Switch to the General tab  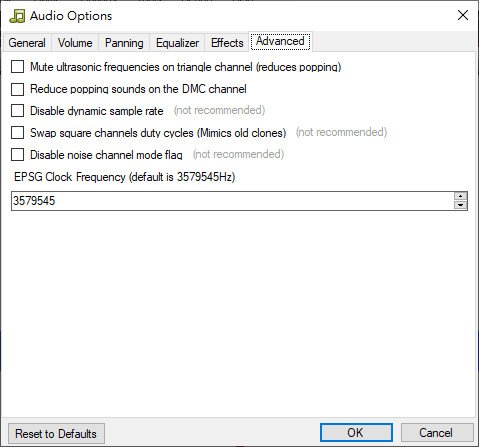coord(27,43)
